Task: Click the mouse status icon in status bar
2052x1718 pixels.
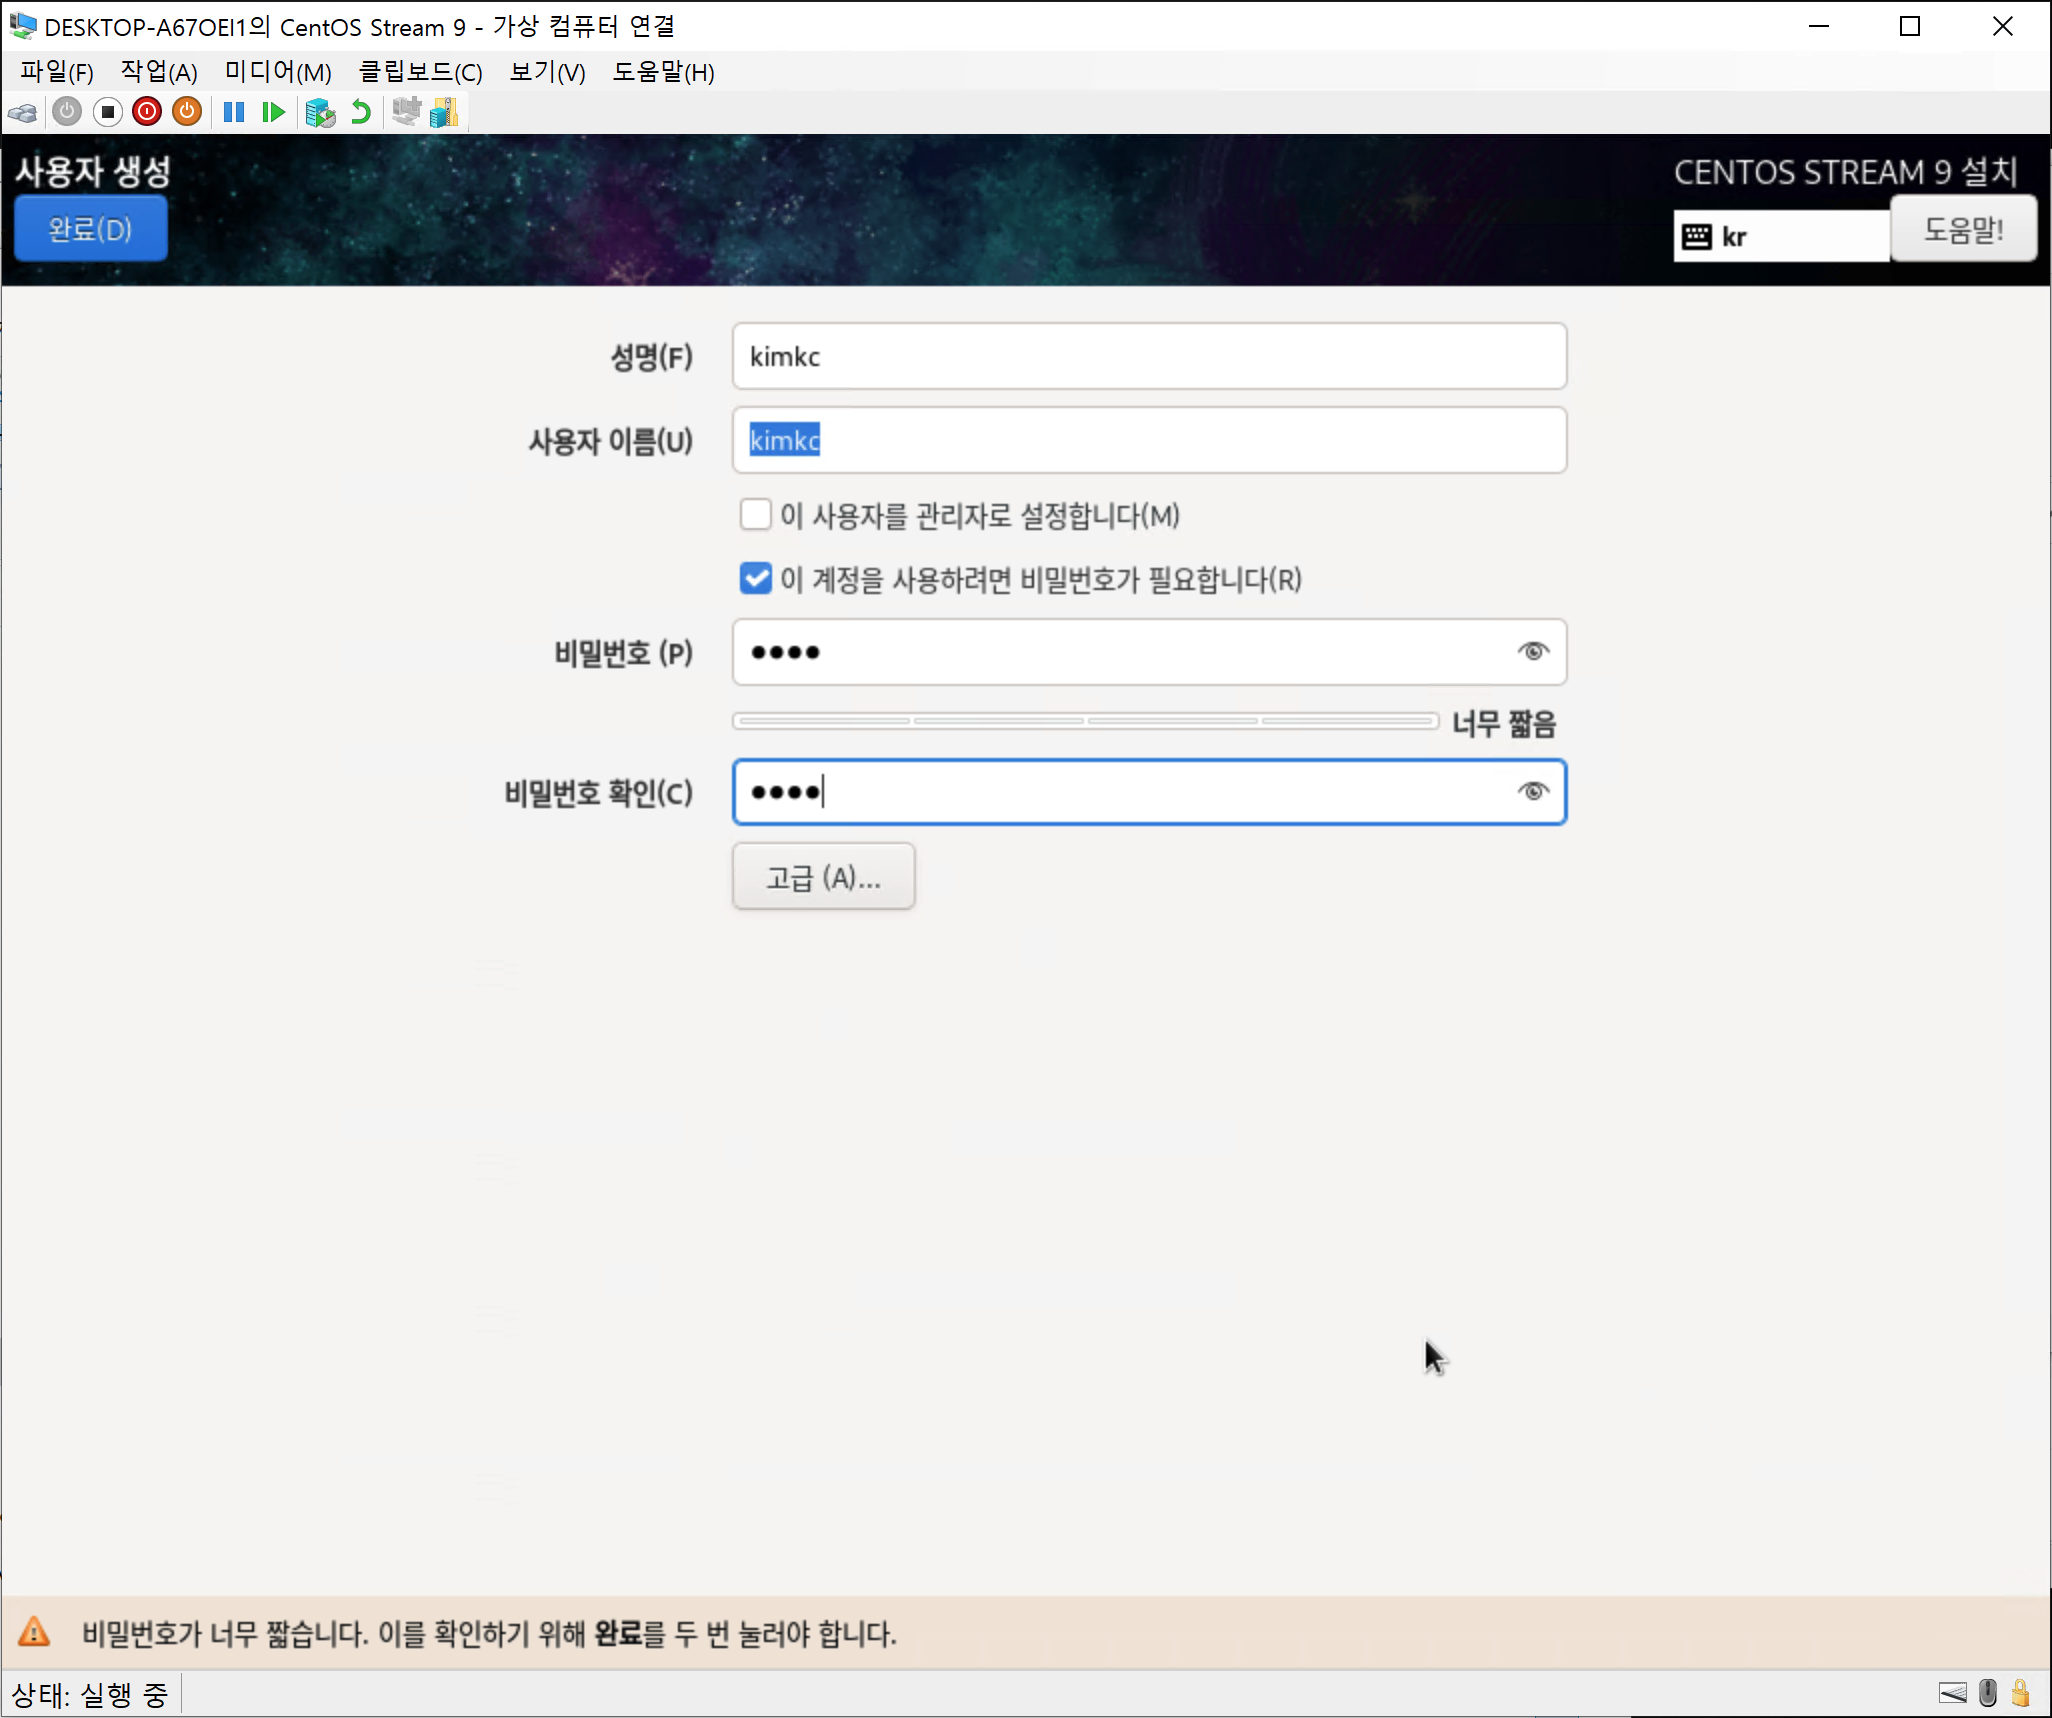Action: (x=1988, y=1693)
